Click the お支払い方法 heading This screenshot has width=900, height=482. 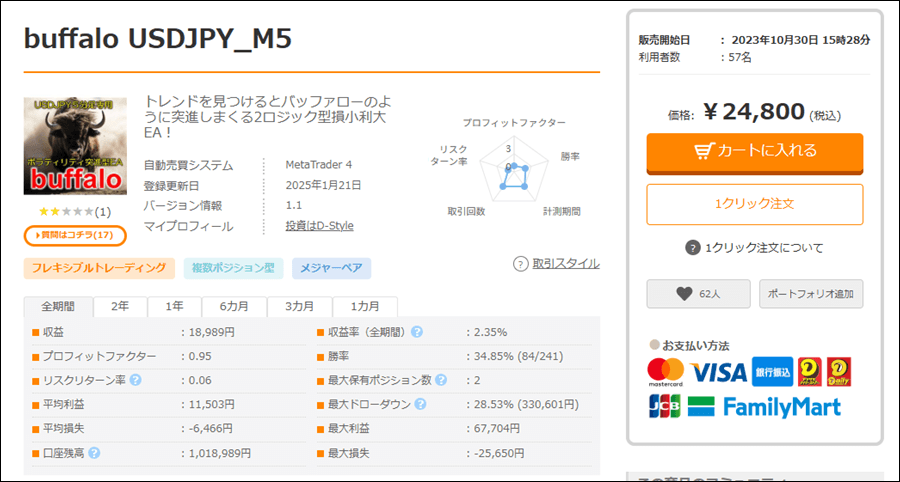coord(696,345)
